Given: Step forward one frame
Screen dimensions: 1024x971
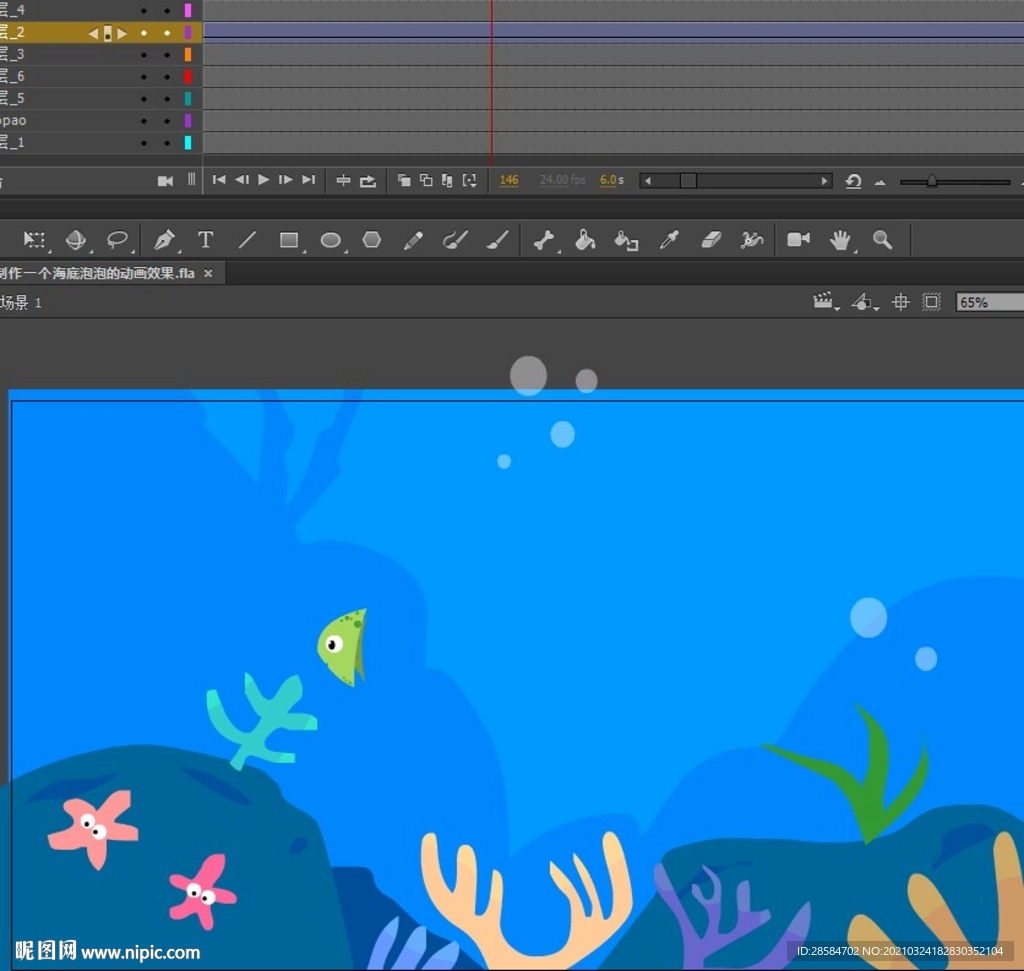Looking at the screenshot, I should pos(285,180).
